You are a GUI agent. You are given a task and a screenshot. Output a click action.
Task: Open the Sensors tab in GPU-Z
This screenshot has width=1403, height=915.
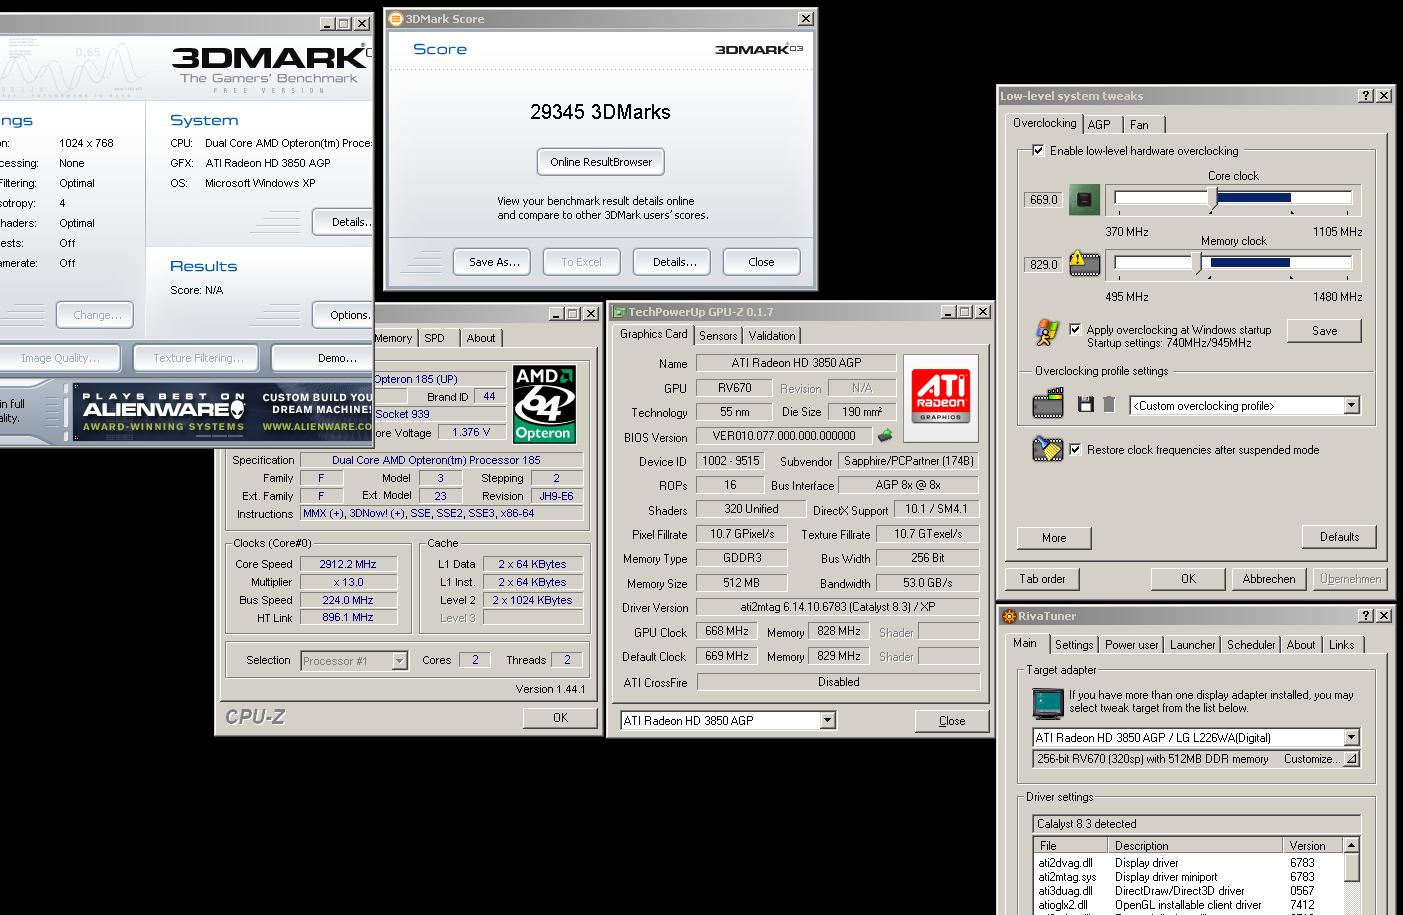[718, 336]
